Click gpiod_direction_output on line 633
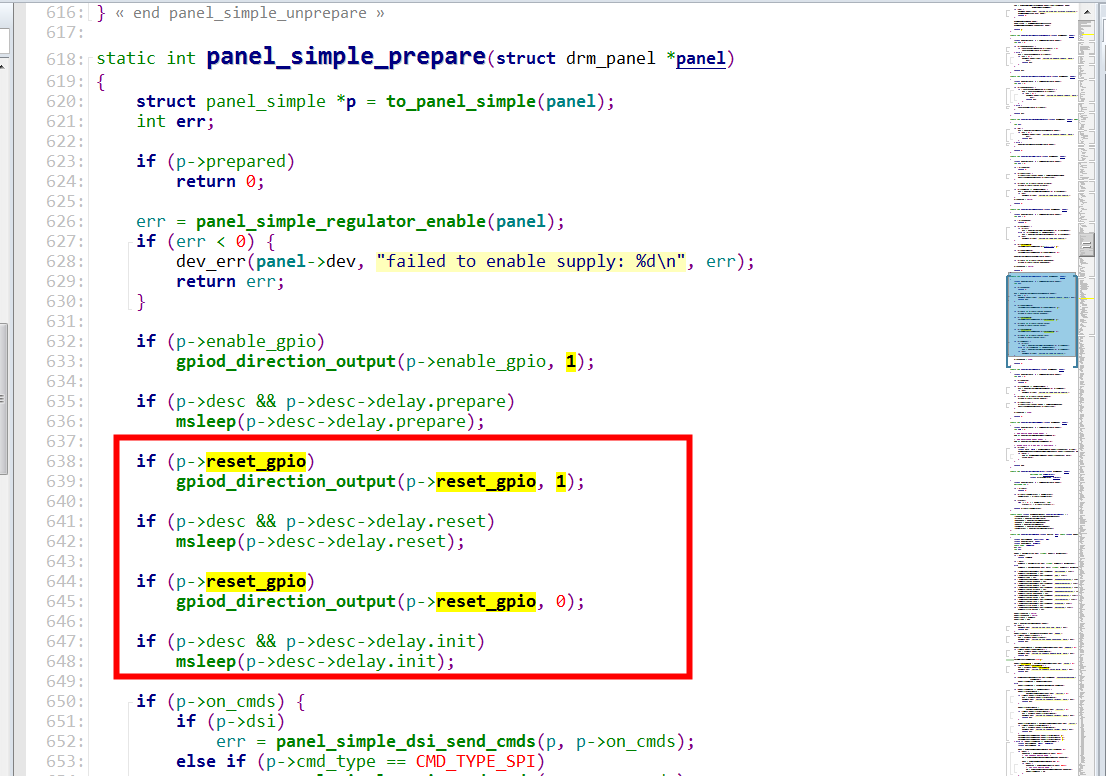Screen dimensions: 1106x776 tap(286, 362)
